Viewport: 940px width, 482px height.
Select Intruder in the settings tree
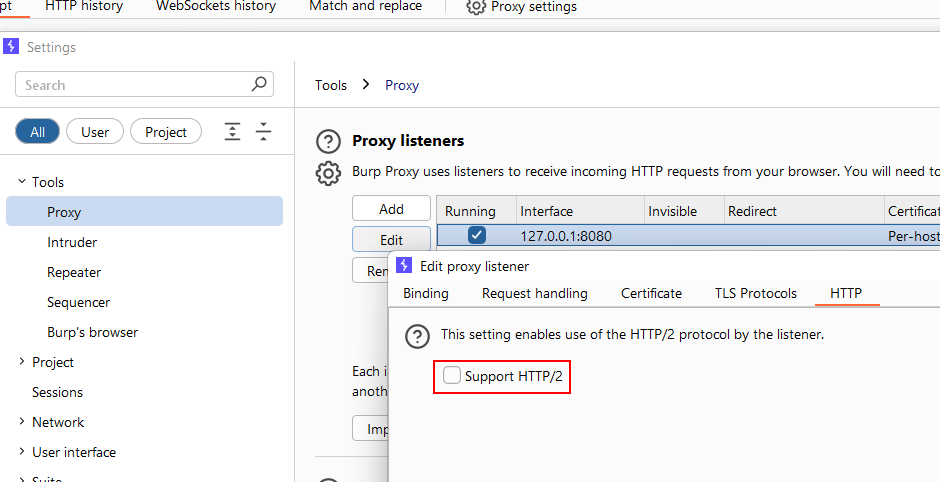coord(72,242)
